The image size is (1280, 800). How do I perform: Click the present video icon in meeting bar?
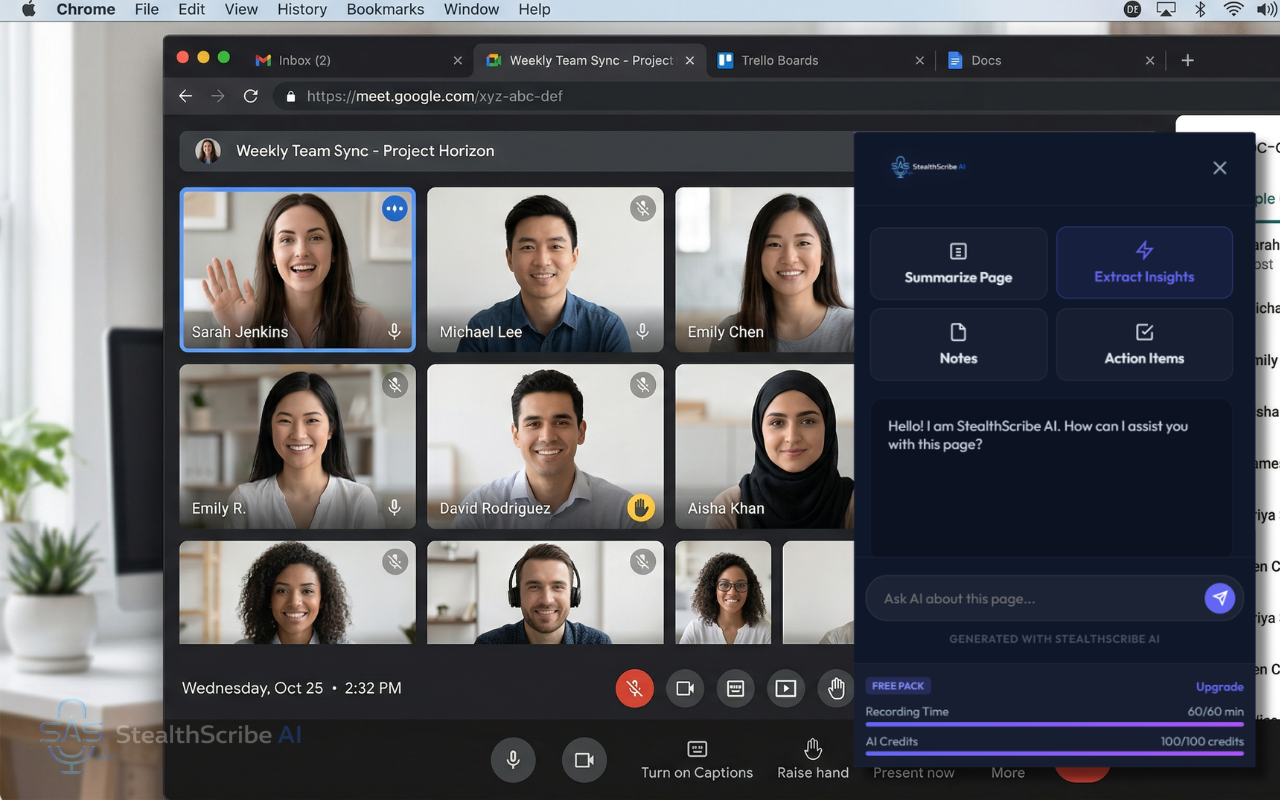tap(786, 688)
